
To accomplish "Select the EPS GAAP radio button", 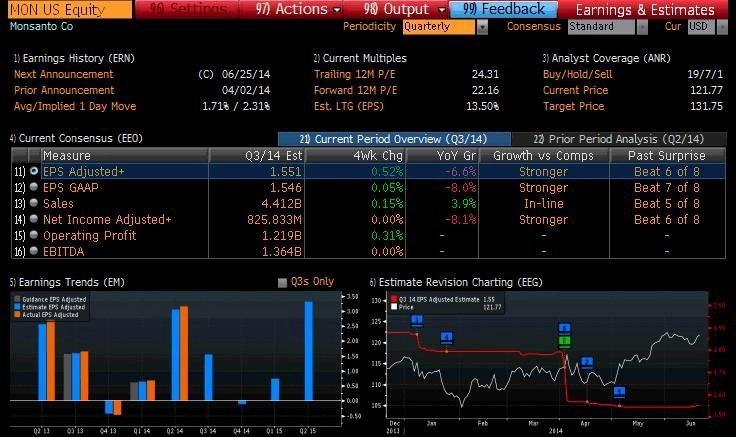I will click(34, 187).
